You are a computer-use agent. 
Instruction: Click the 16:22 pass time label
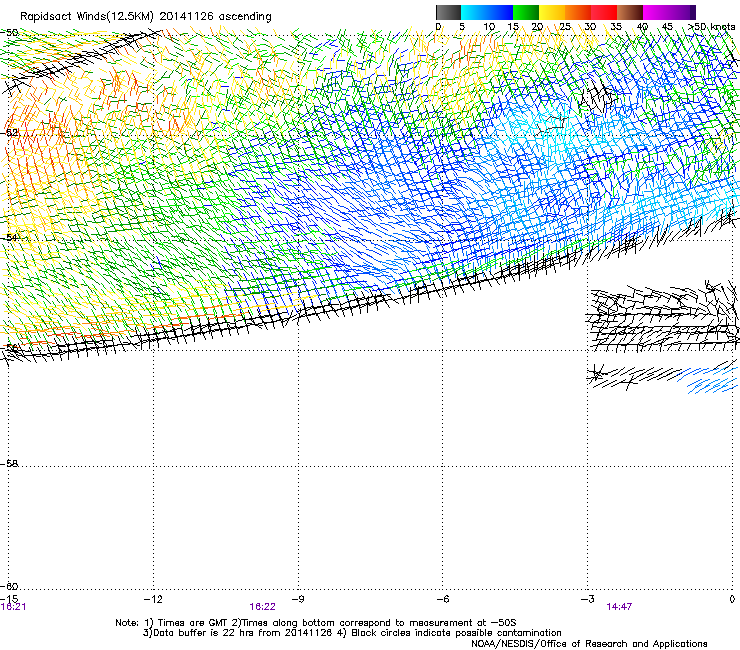(x=262, y=607)
